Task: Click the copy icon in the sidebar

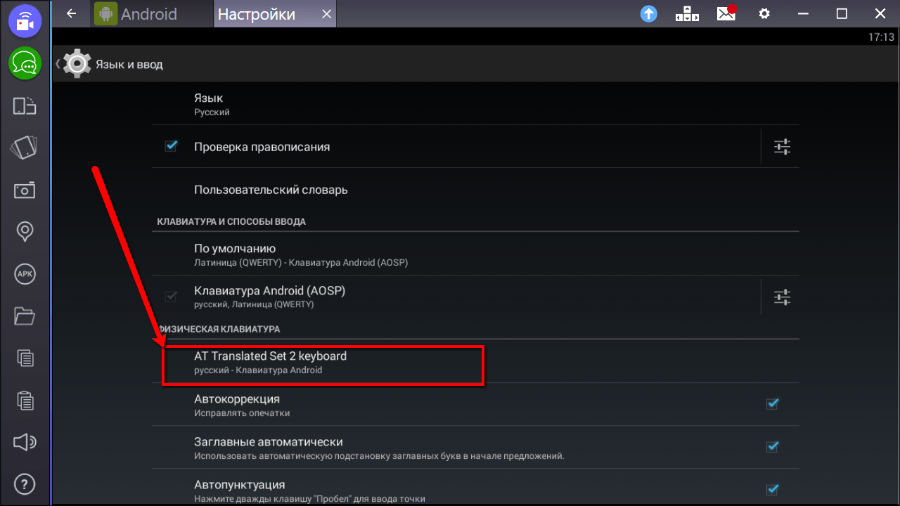Action: coord(25,359)
